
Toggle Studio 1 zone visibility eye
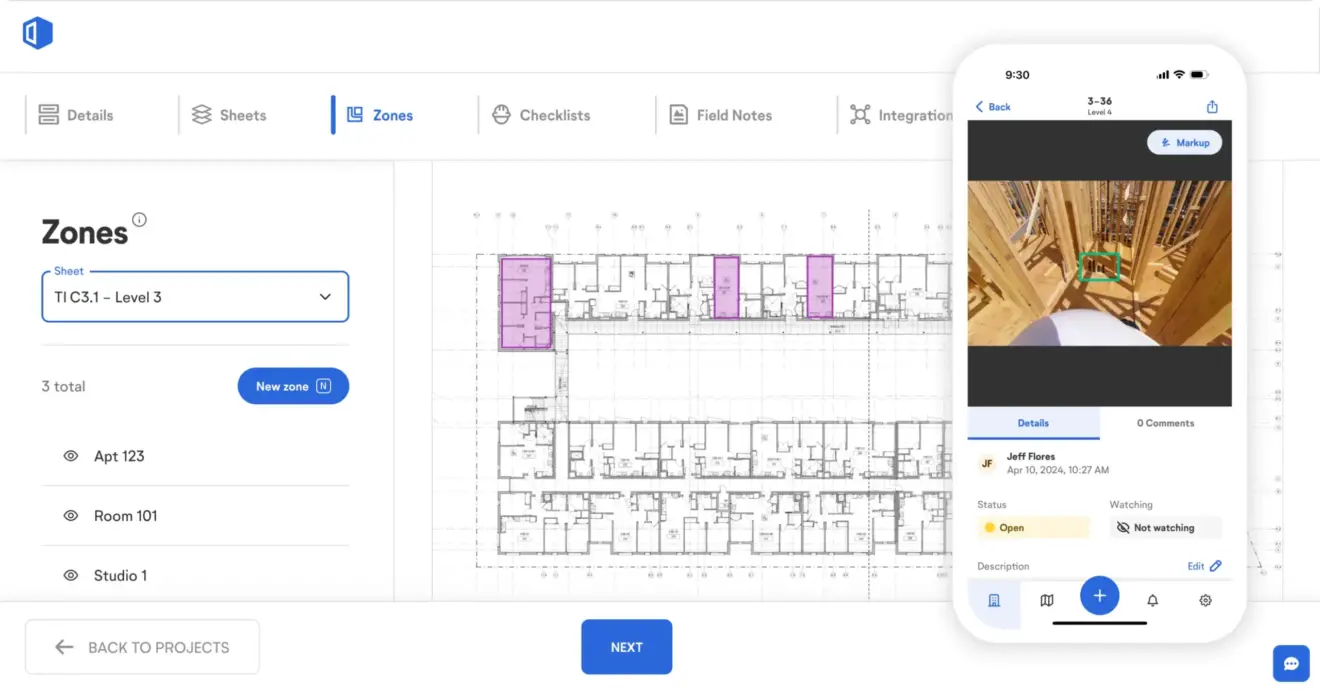click(71, 576)
